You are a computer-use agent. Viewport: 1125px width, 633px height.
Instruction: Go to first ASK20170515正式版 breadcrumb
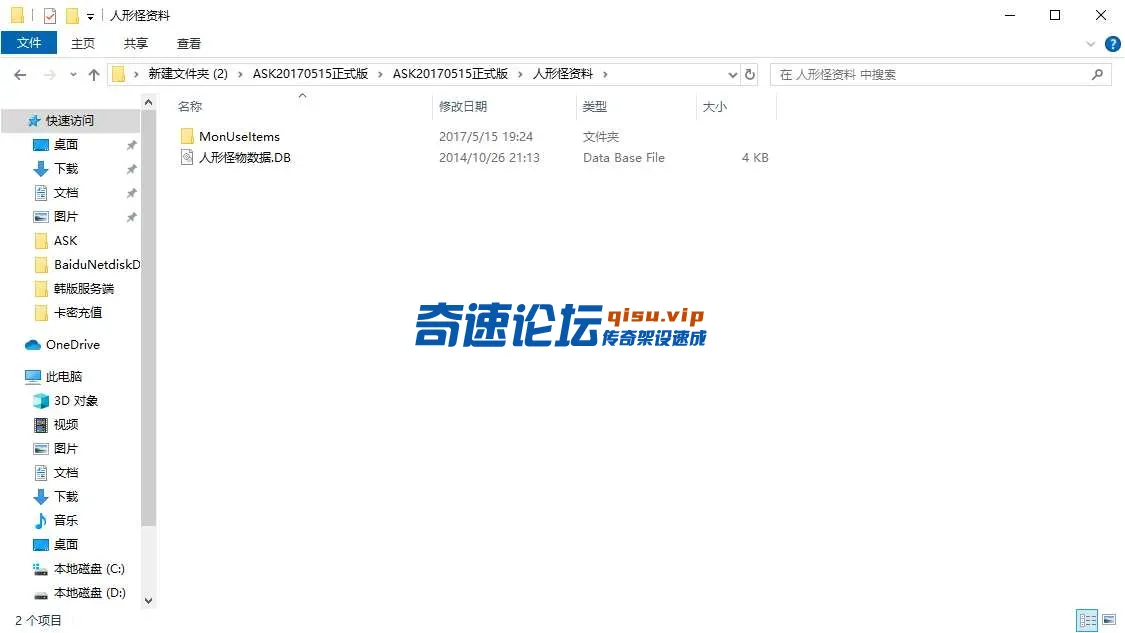[x=310, y=74]
